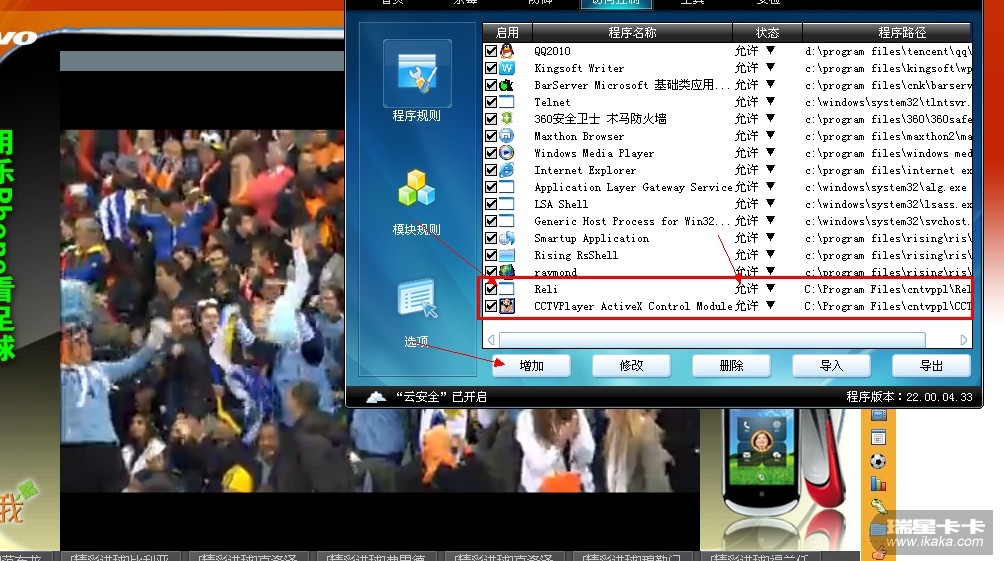Click the LSA Shell window icon
The height and width of the screenshot is (561, 1004).
(506, 204)
